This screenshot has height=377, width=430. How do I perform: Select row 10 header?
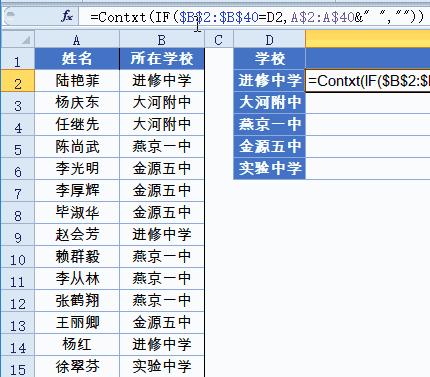point(17,257)
